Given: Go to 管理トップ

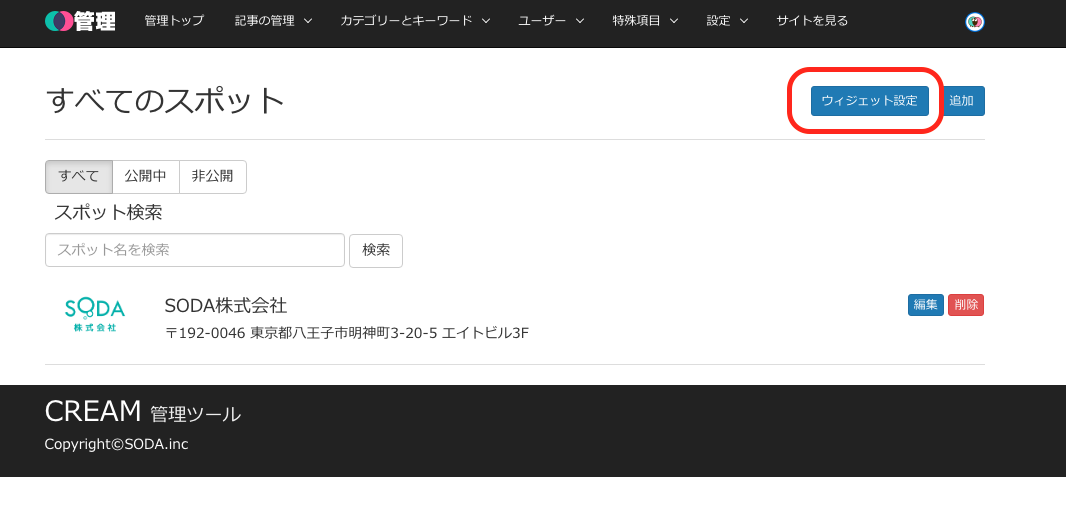Looking at the screenshot, I should click(174, 21).
